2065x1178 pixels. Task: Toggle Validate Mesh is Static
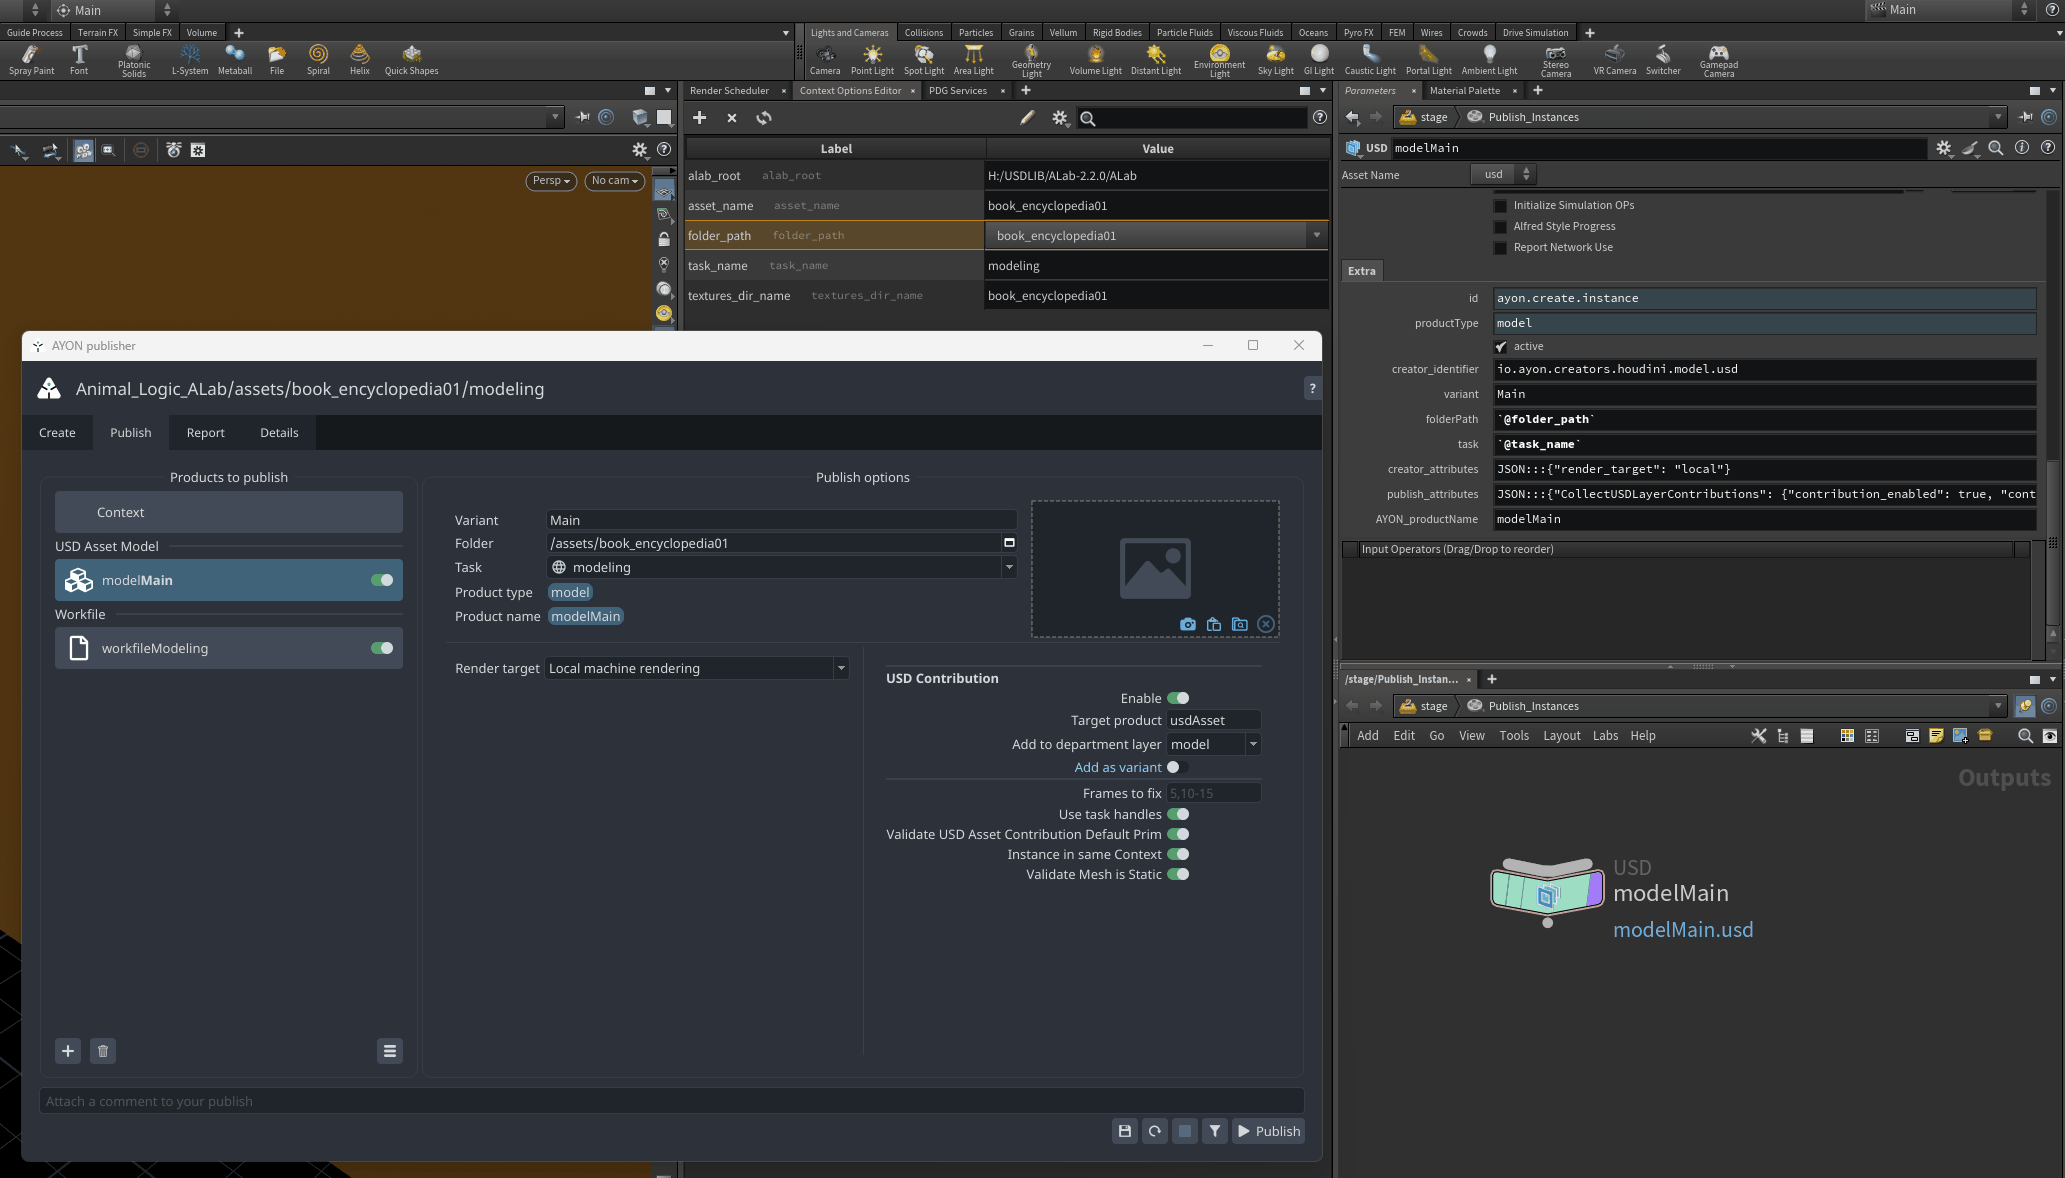(1178, 874)
